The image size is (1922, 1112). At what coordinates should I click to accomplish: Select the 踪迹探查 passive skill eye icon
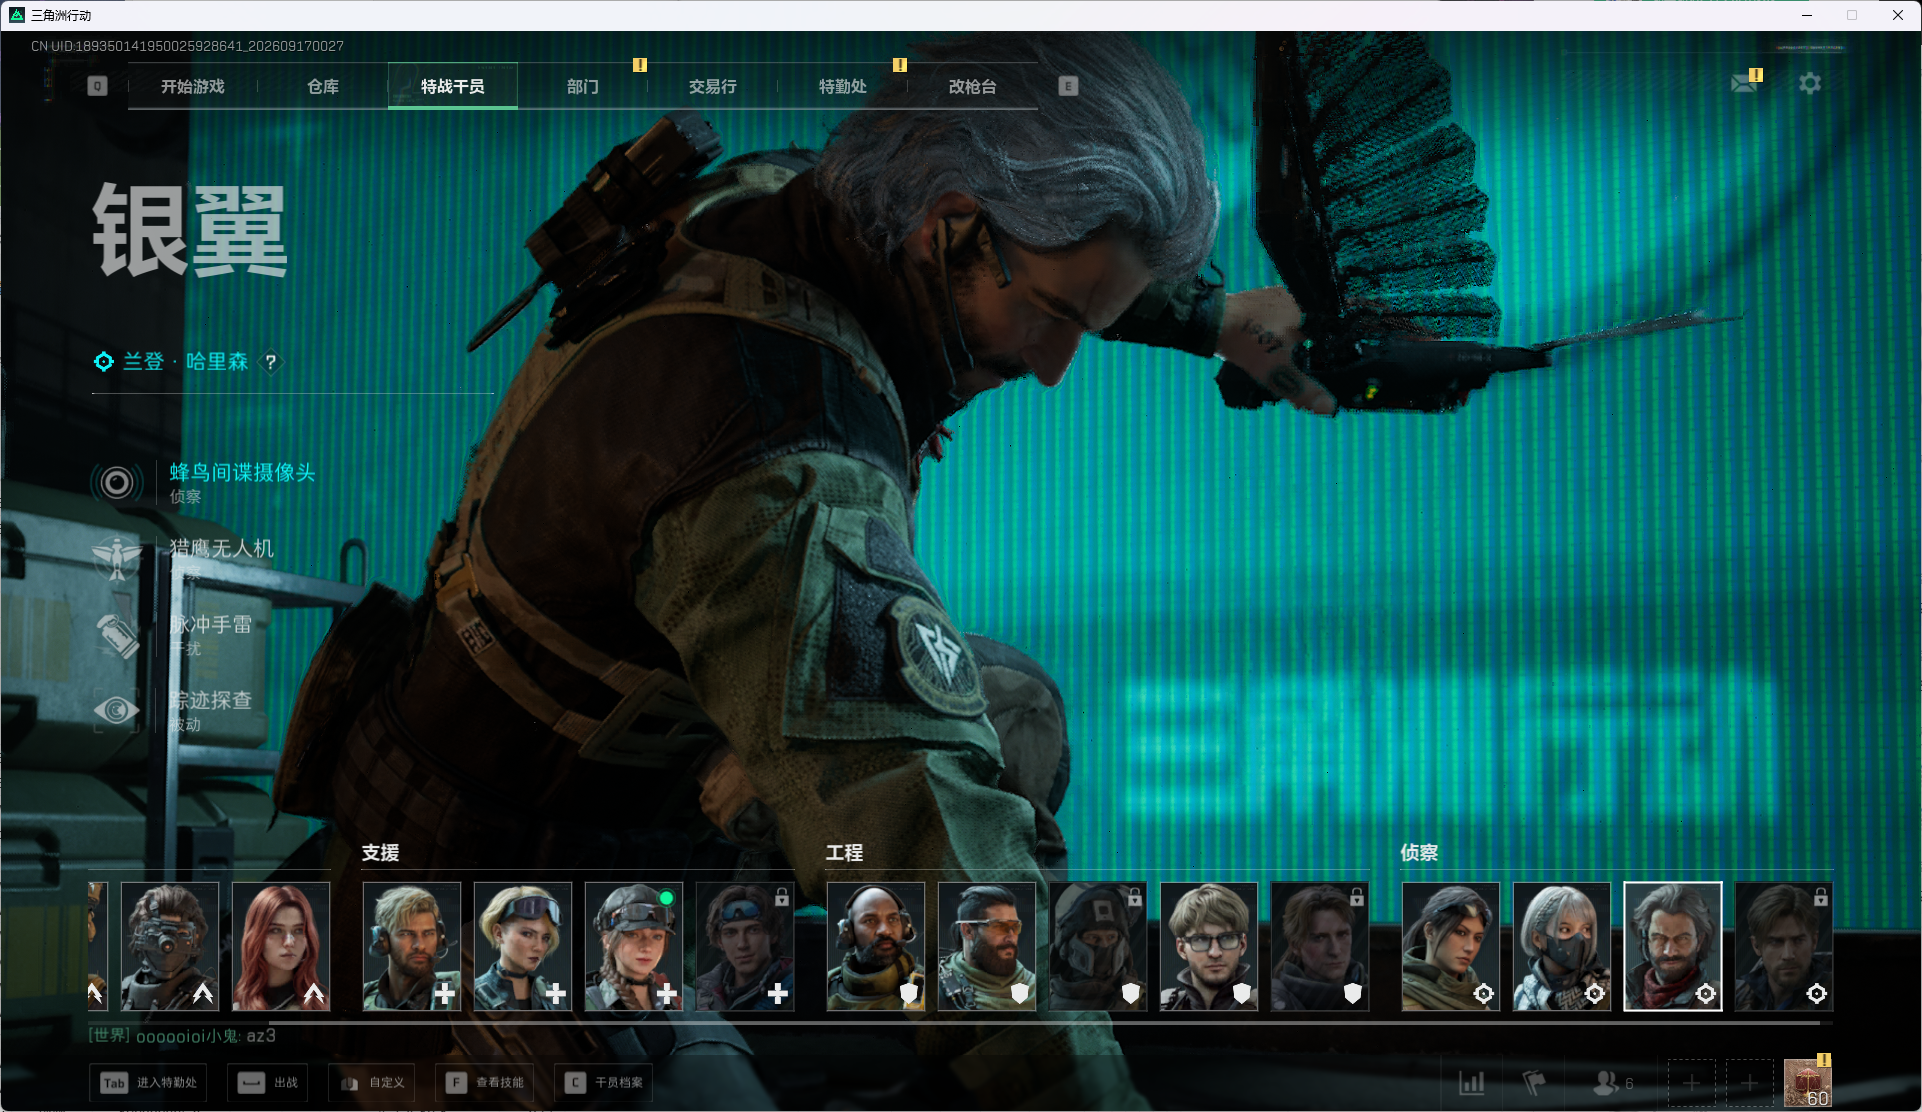pyautogui.click(x=117, y=711)
